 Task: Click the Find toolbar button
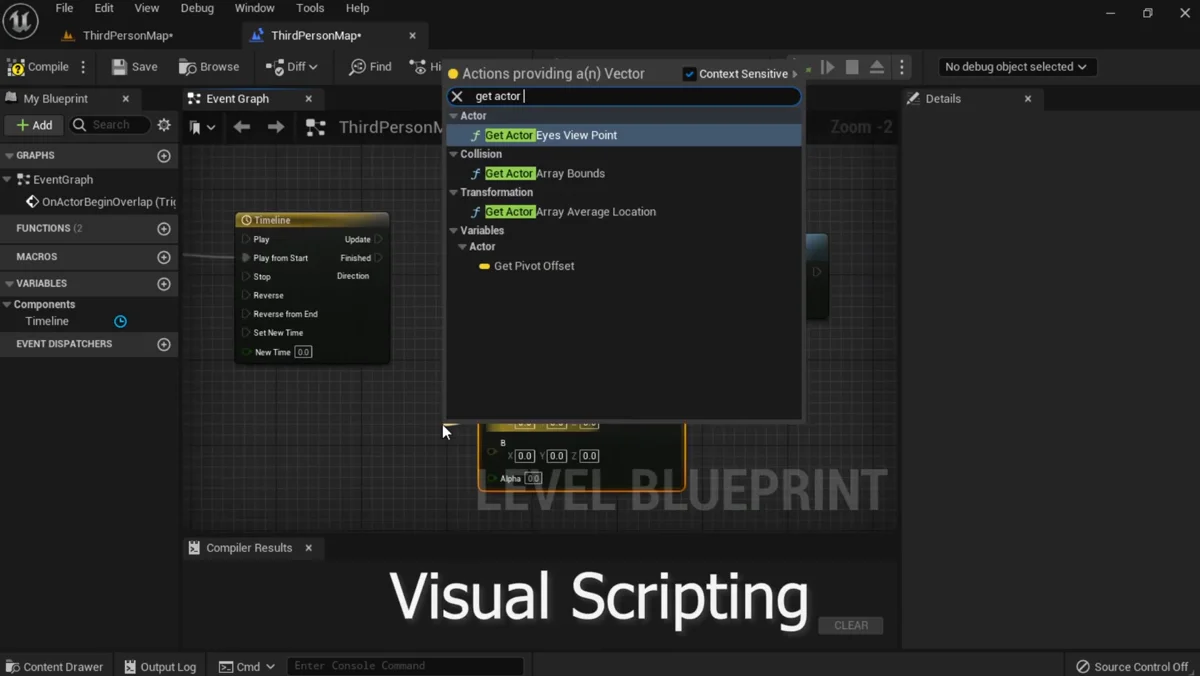click(370, 67)
